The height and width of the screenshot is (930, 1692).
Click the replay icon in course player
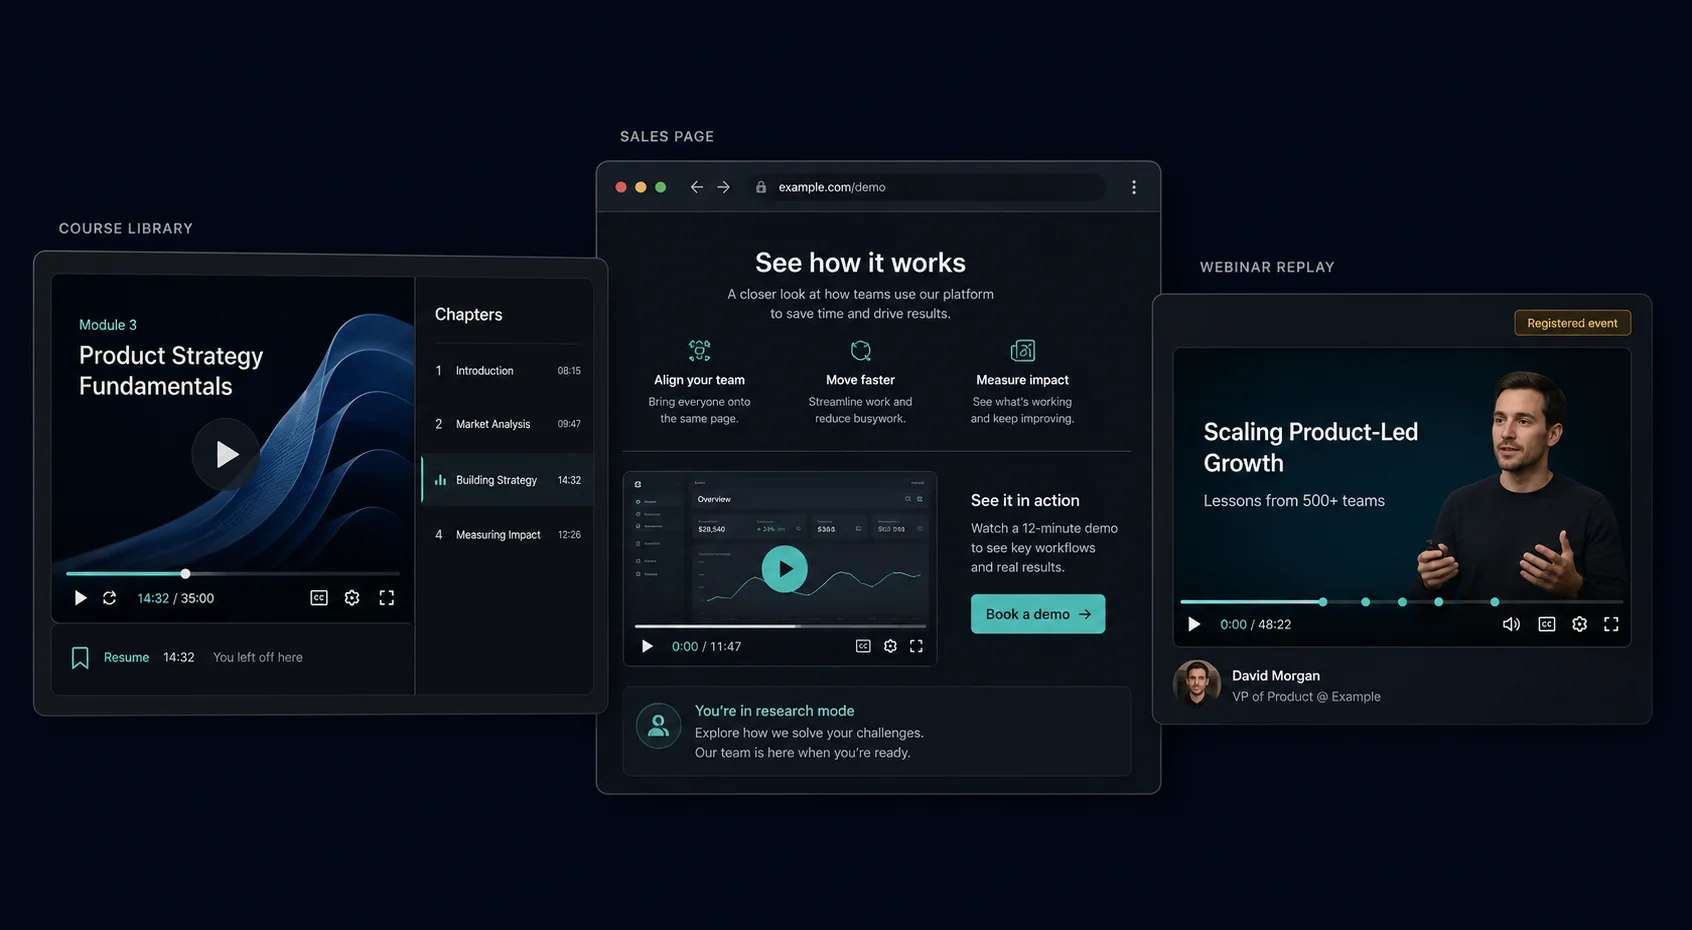(110, 598)
